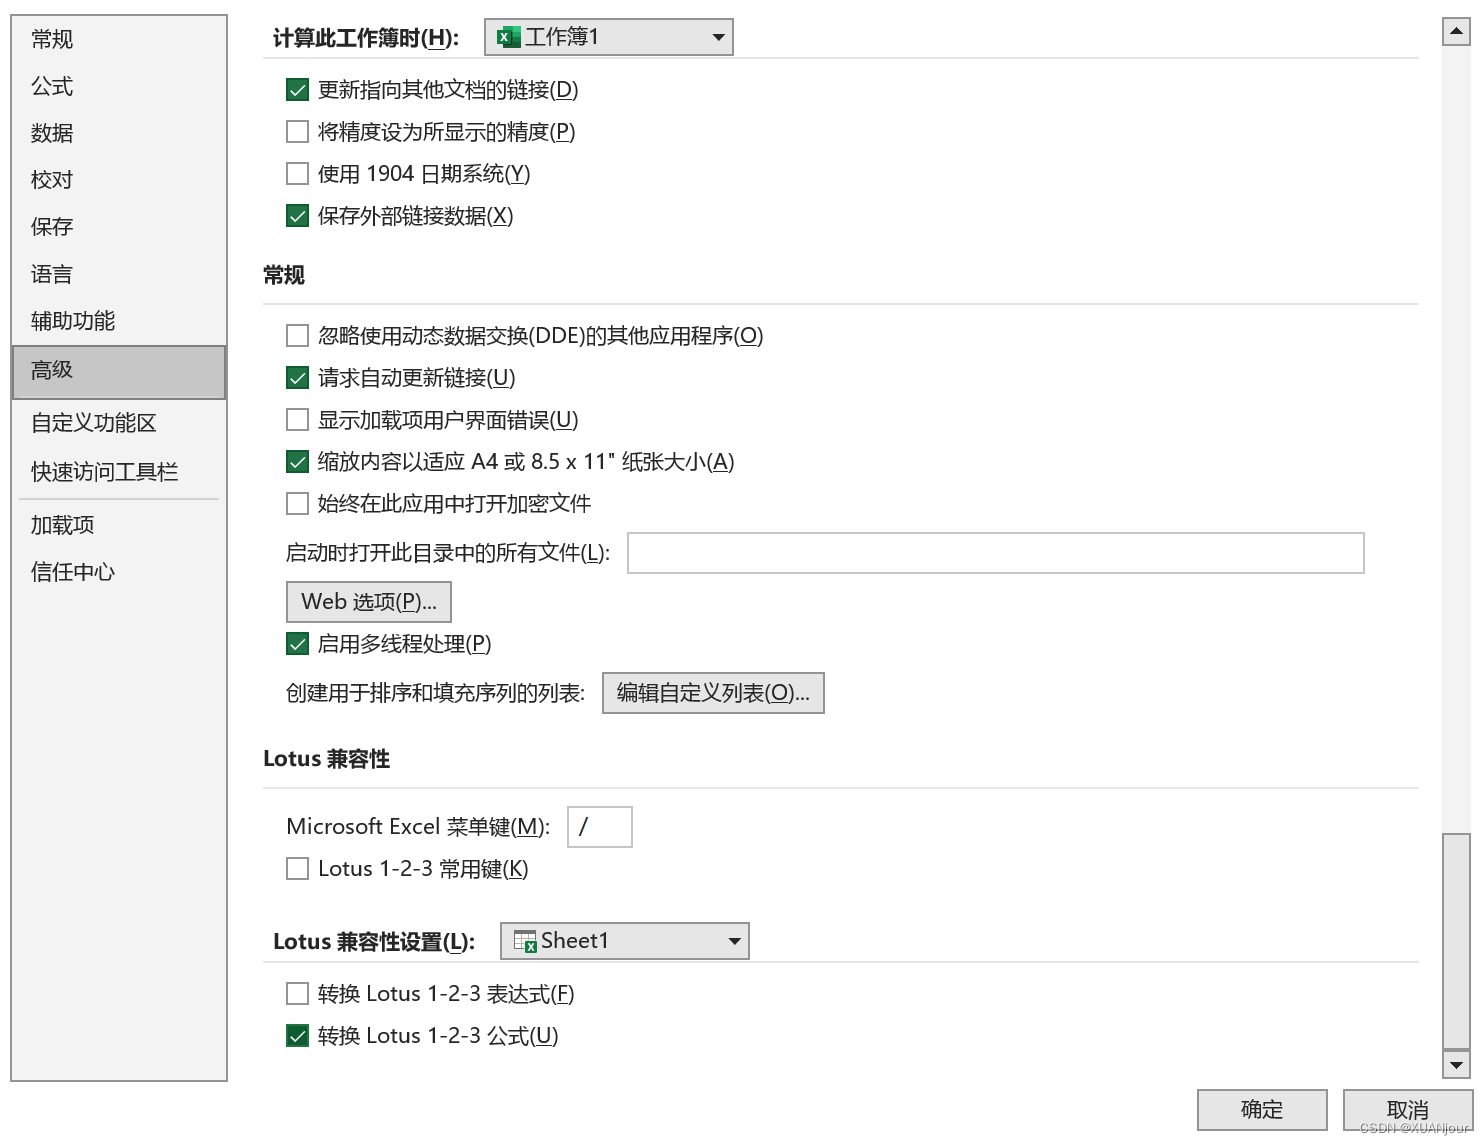Cancel dialog with 取消 button
Image resolution: width=1484 pixels, height=1145 pixels.
(1408, 1110)
